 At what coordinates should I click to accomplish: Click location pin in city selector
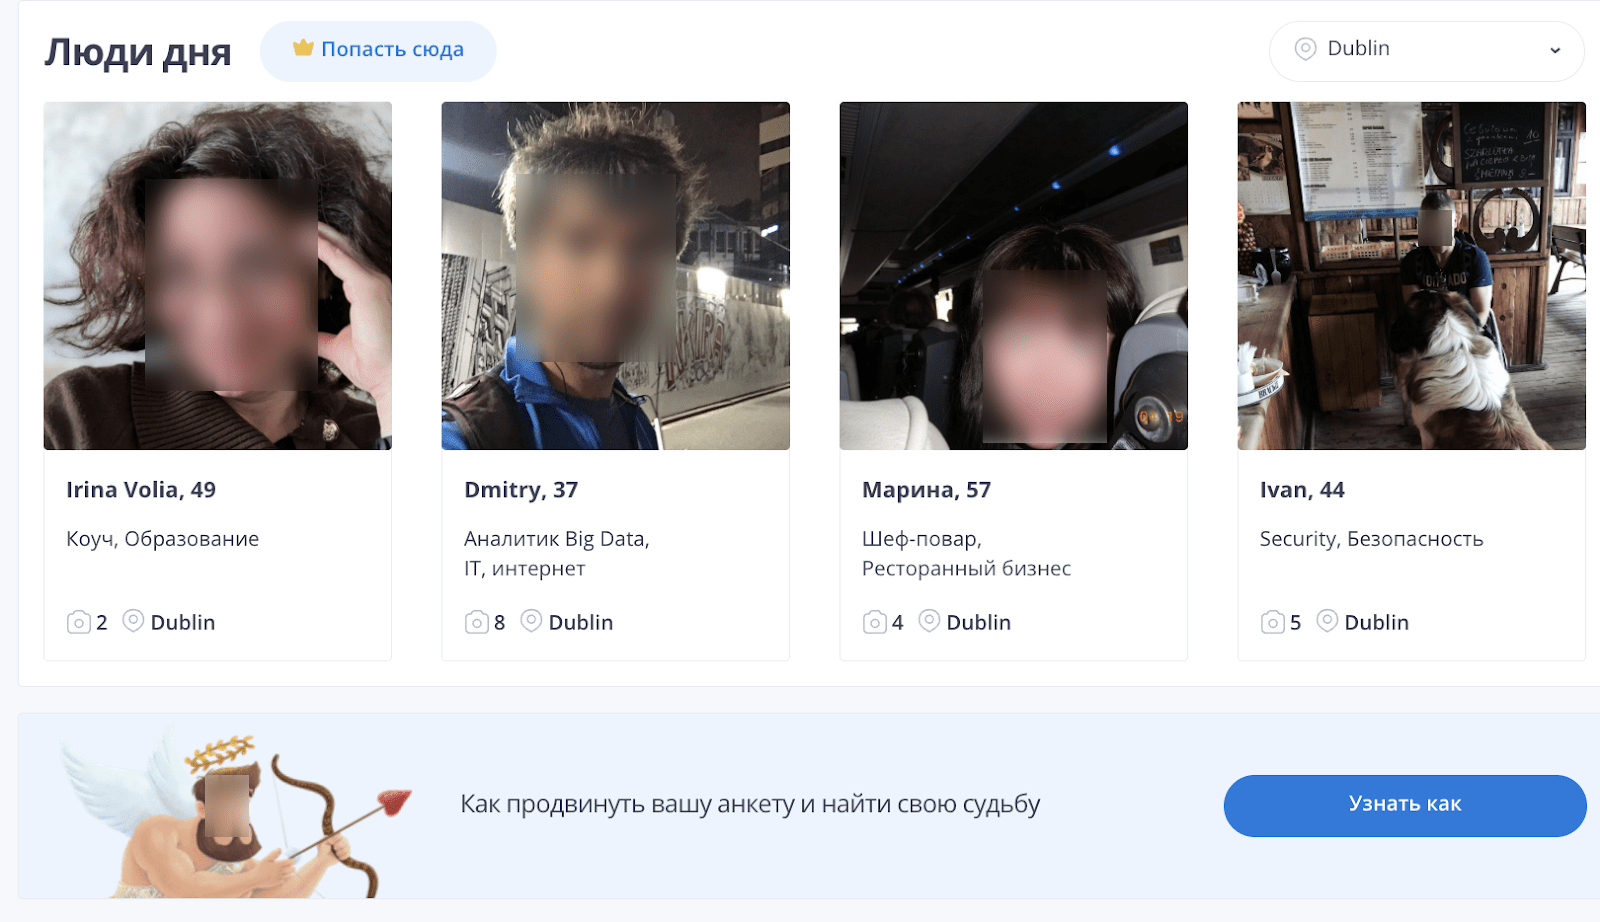1305,49
